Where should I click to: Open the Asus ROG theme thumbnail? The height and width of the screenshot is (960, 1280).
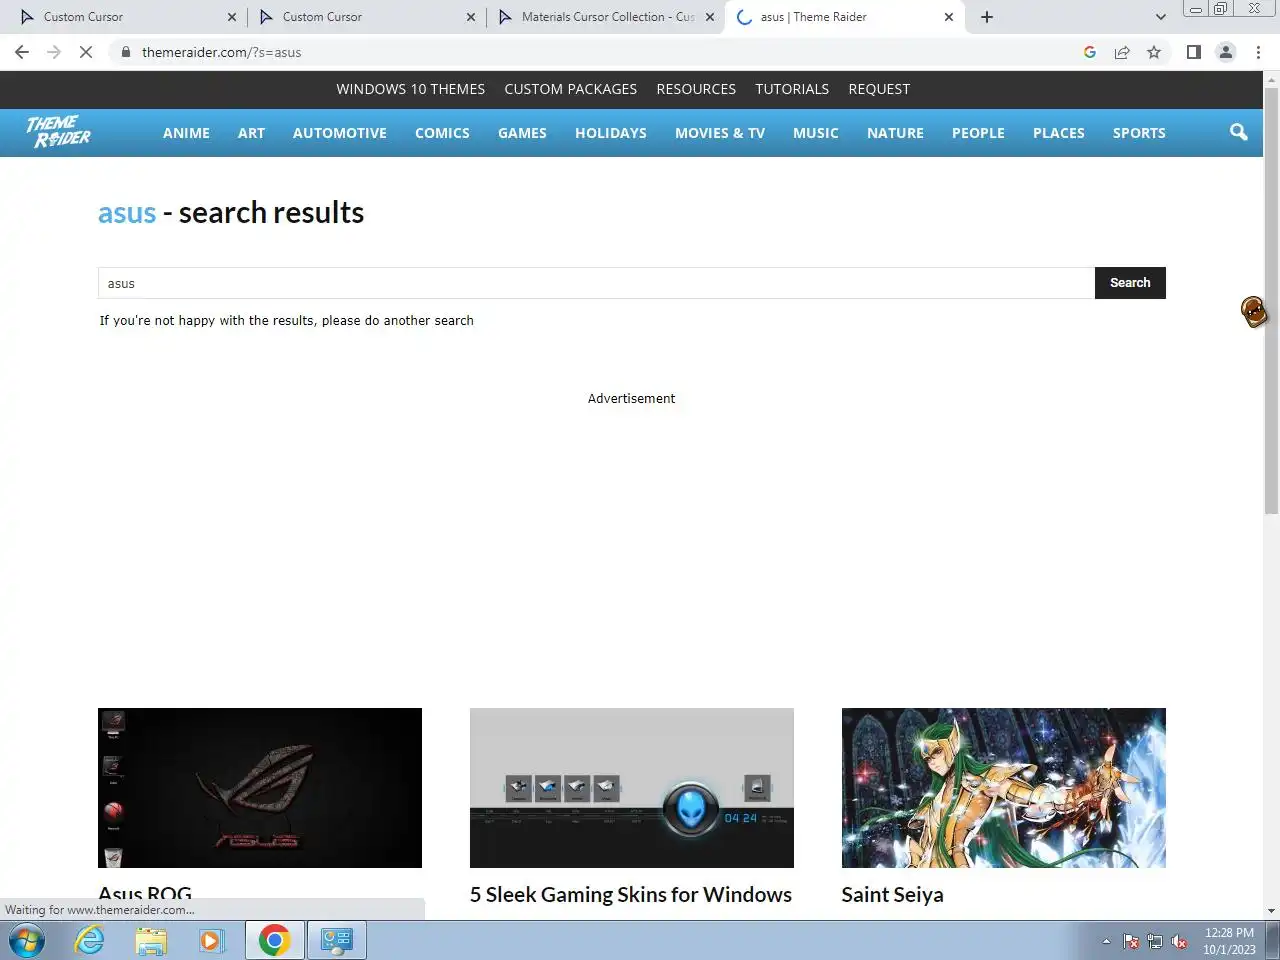tap(260, 788)
